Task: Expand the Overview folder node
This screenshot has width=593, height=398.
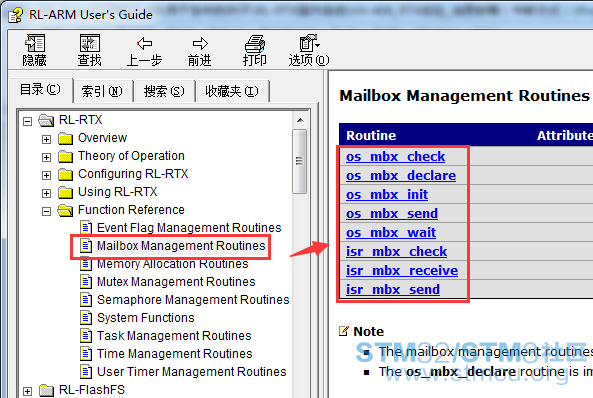Action: click(46, 139)
